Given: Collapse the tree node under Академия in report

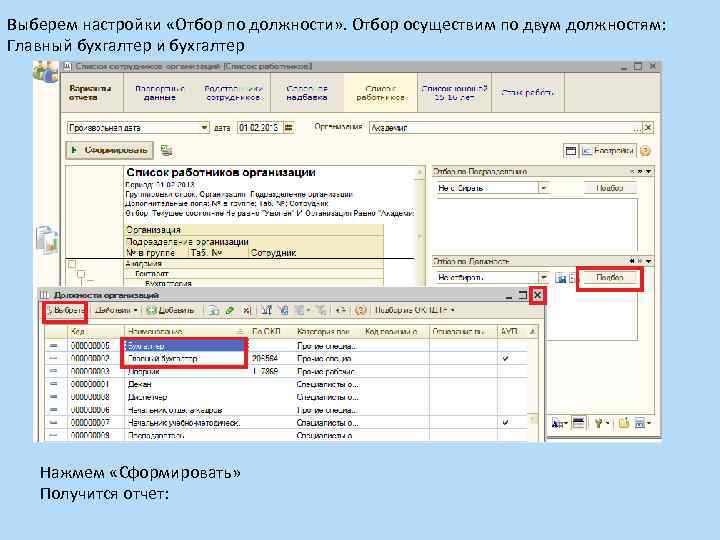Looking at the screenshot, I should click(81, 274).
